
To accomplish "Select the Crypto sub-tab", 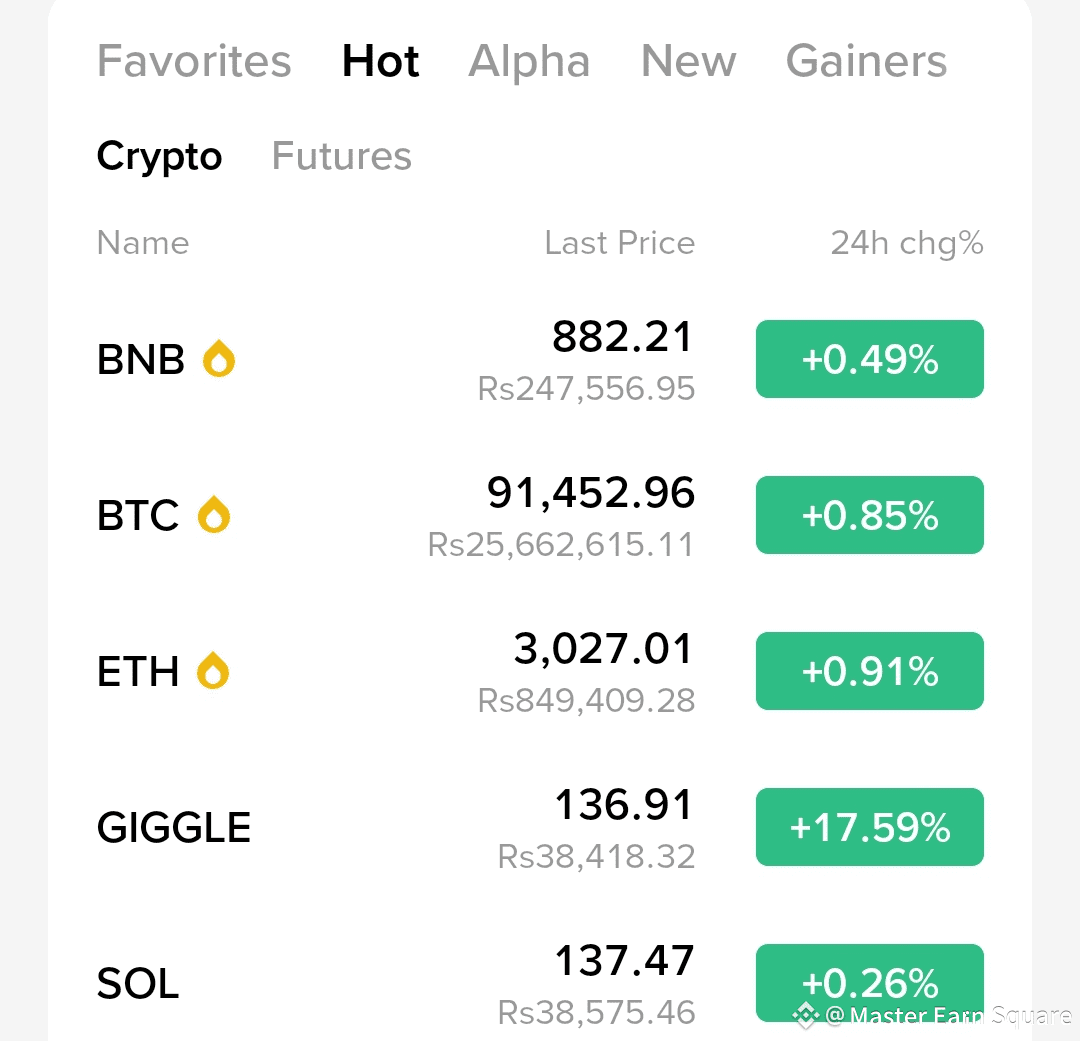I will click(x=159, y=156).
